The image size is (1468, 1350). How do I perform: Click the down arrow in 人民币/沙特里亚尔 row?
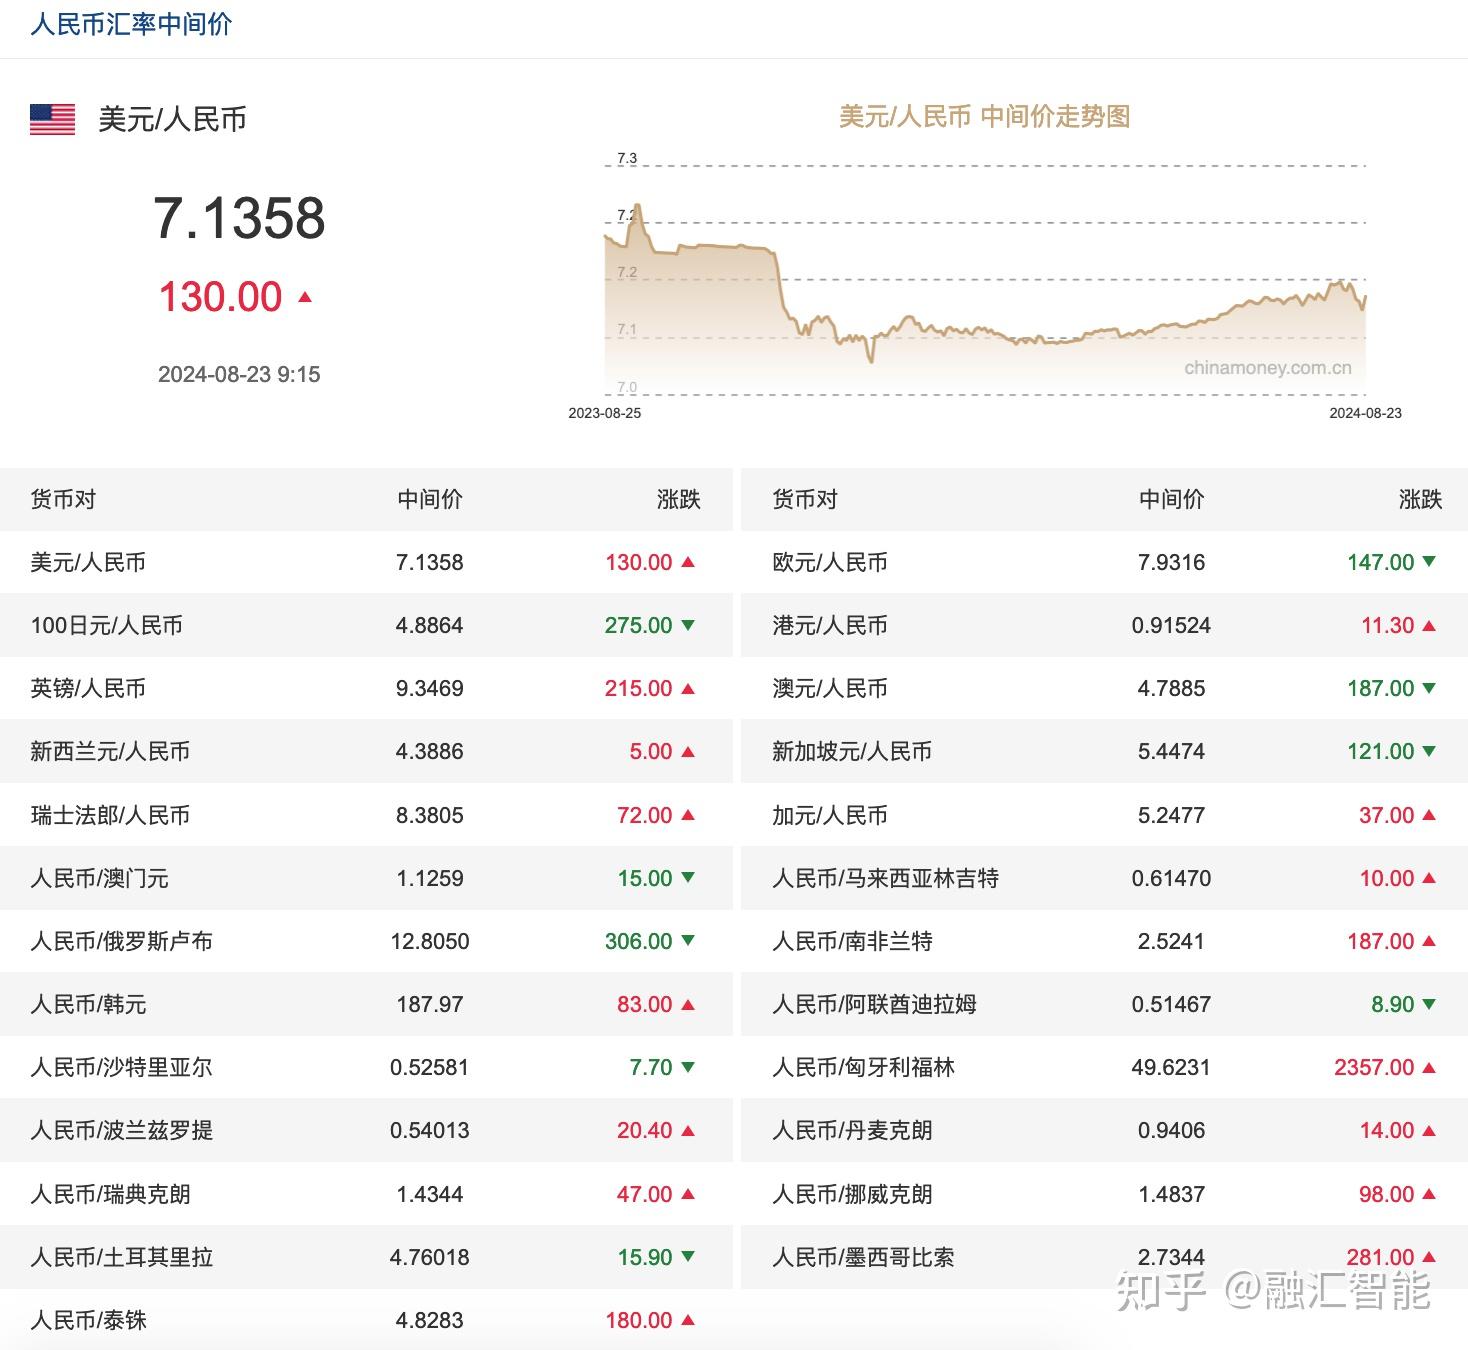688,1067
